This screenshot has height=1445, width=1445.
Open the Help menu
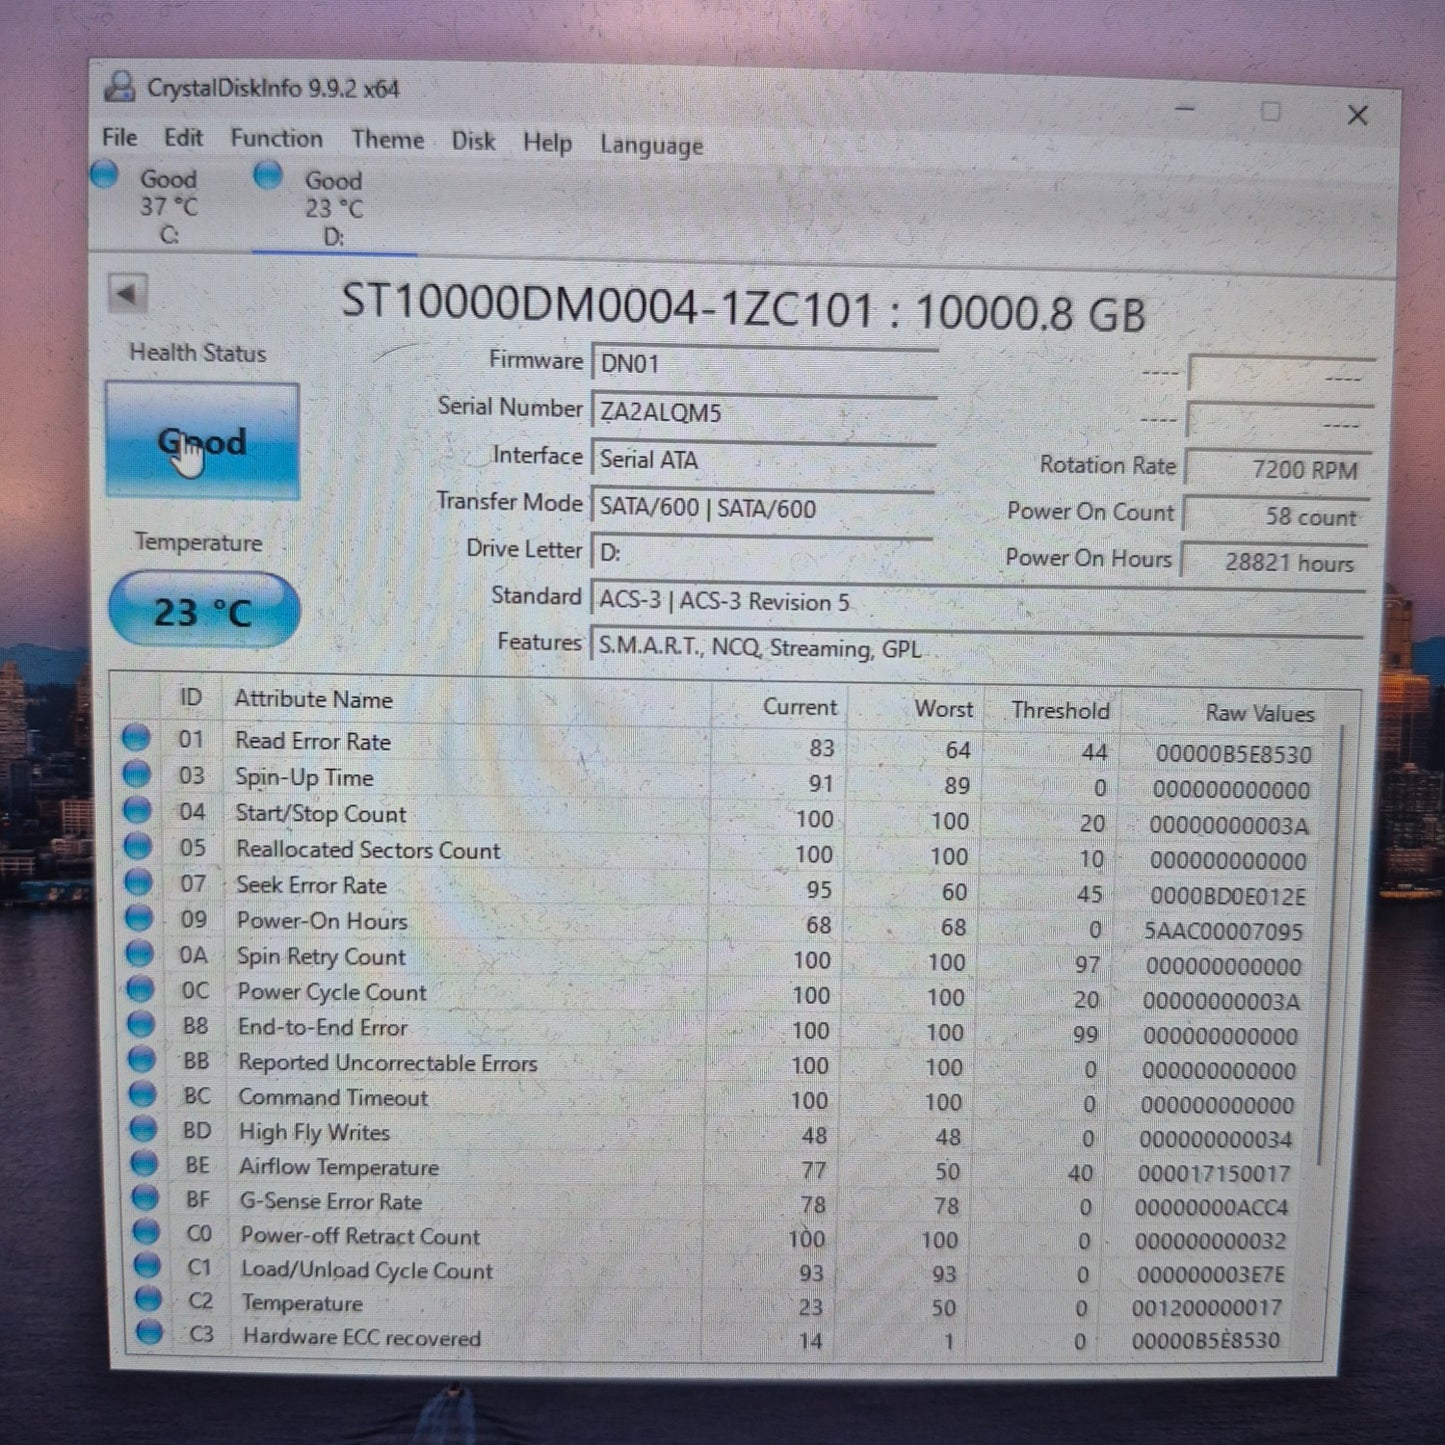pos(547,143)
